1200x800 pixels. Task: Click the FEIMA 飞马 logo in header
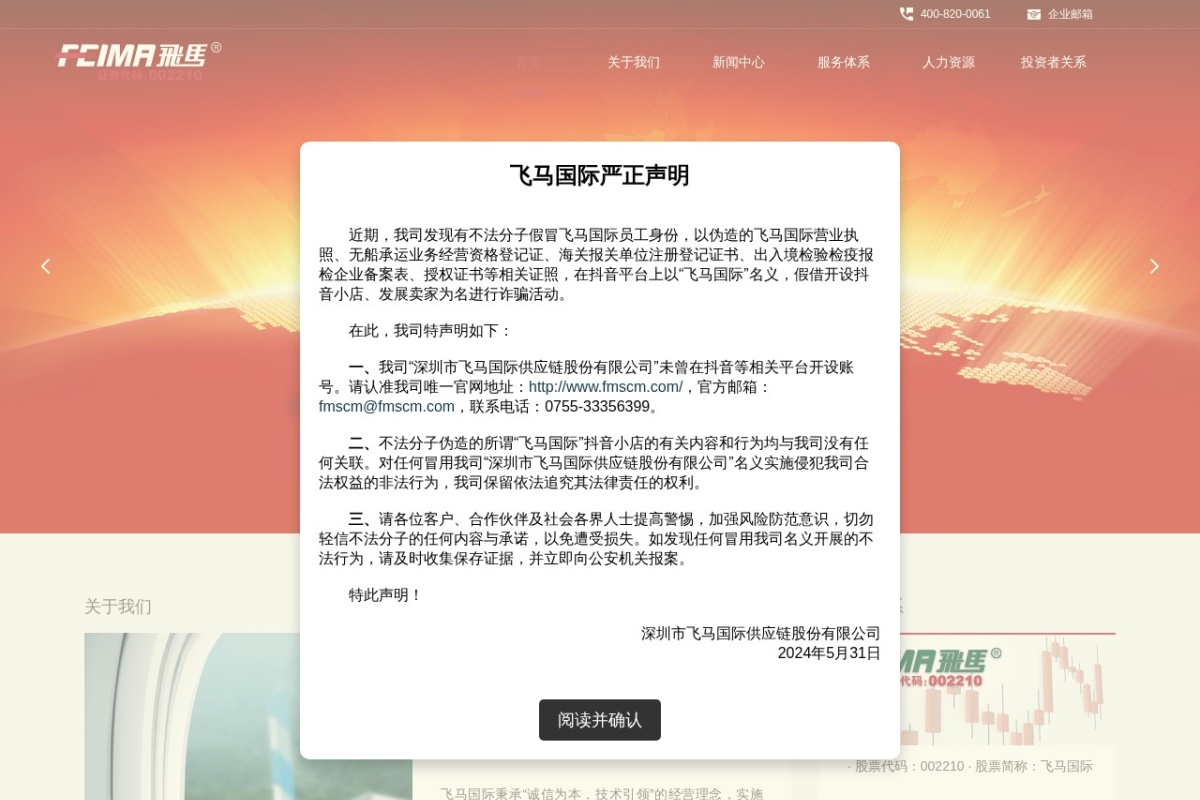(x=139, y=60)
